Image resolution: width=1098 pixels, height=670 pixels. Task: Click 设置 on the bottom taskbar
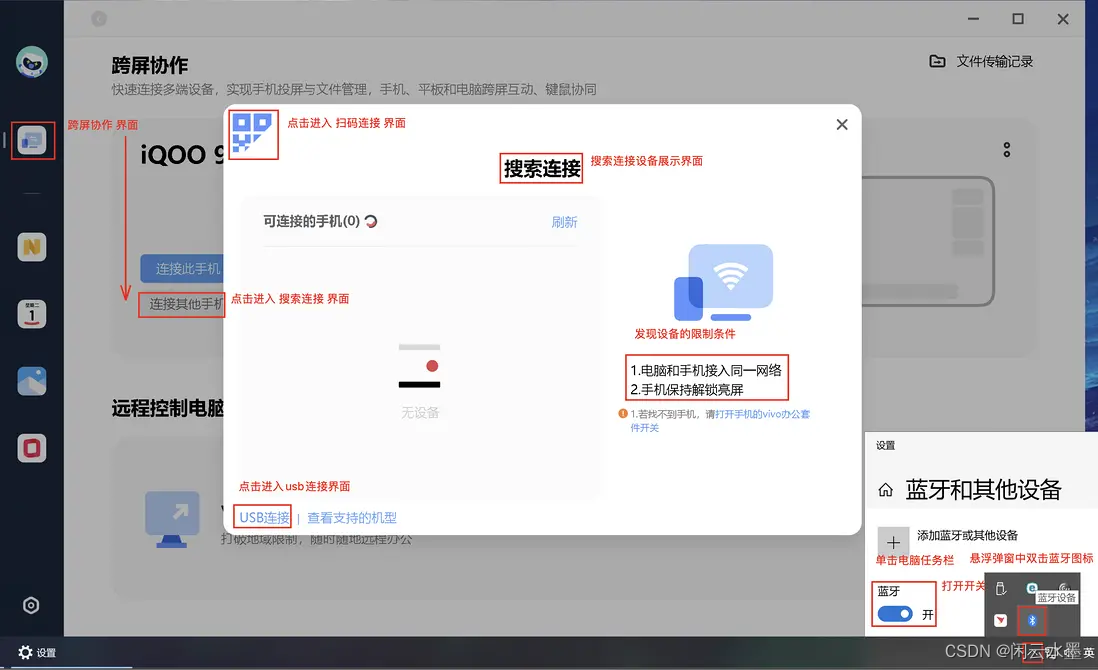pyautogui.click(x=38, y=652)
